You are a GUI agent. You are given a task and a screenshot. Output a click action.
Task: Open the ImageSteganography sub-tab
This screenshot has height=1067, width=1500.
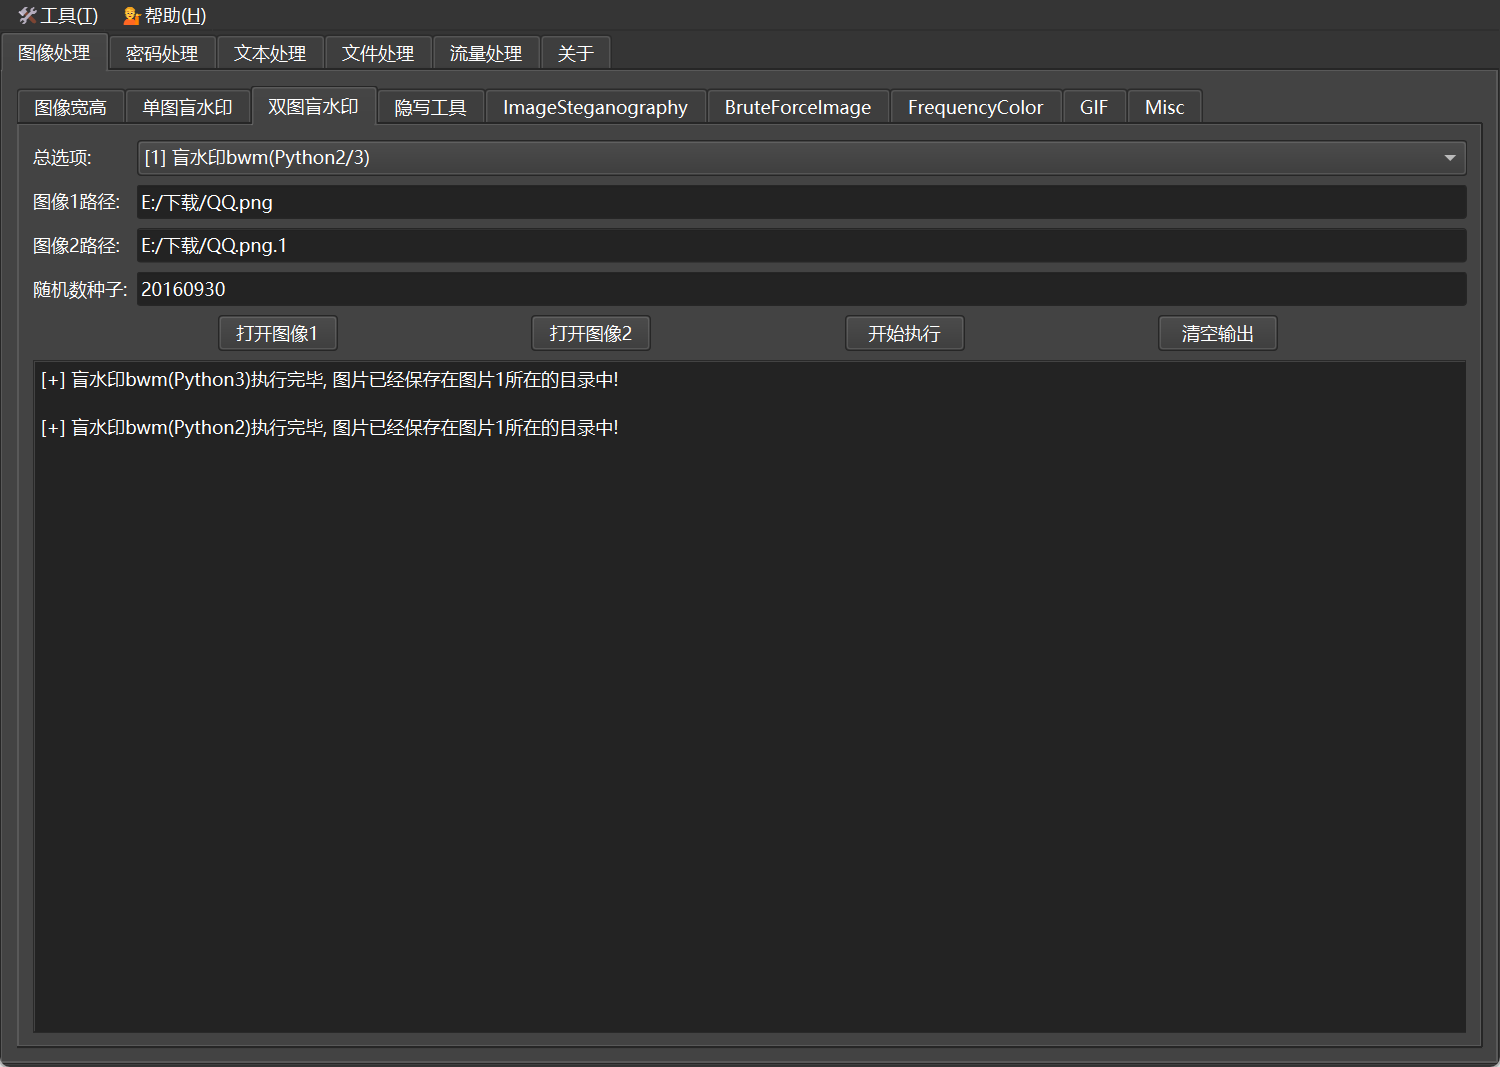coord(595,107)
